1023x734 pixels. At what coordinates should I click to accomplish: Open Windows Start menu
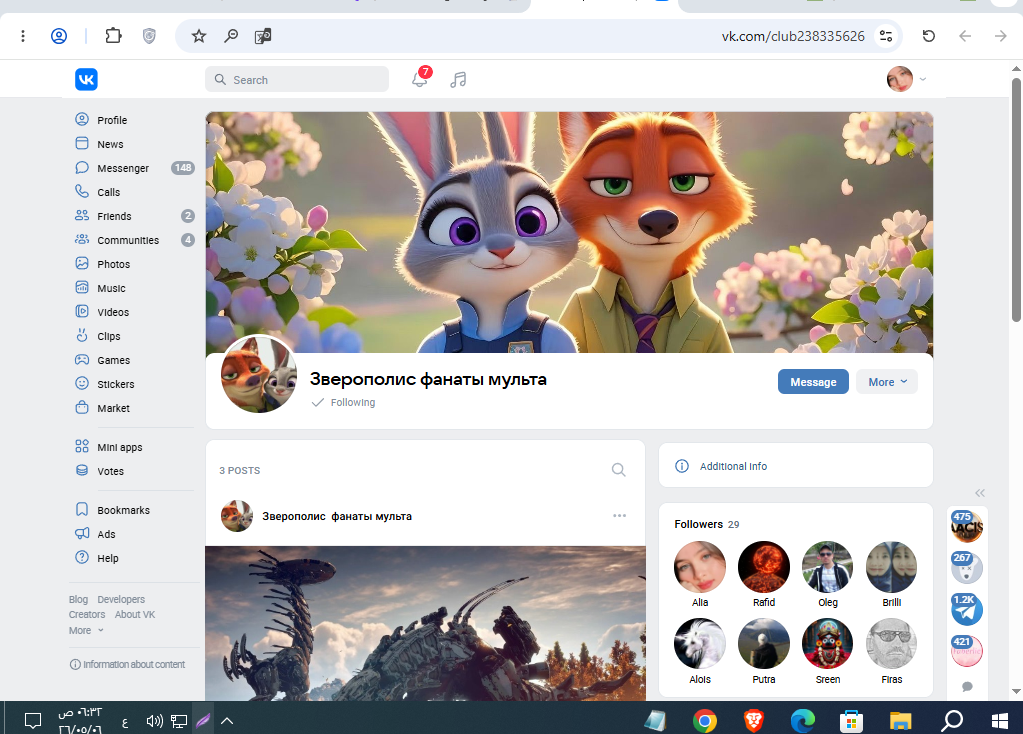coord(999,720)
